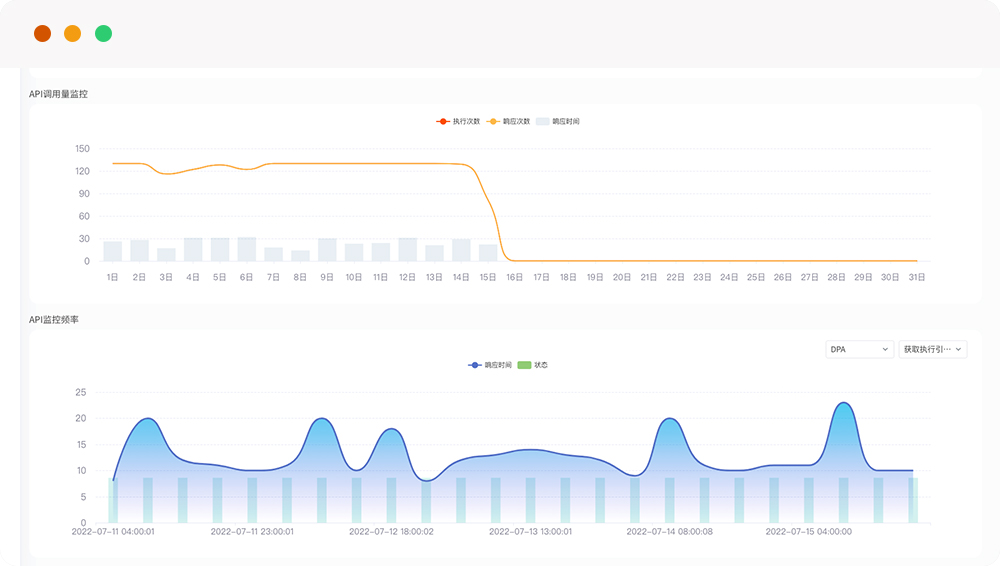Click the yellow minimize window dot

[x=72, y=34]
